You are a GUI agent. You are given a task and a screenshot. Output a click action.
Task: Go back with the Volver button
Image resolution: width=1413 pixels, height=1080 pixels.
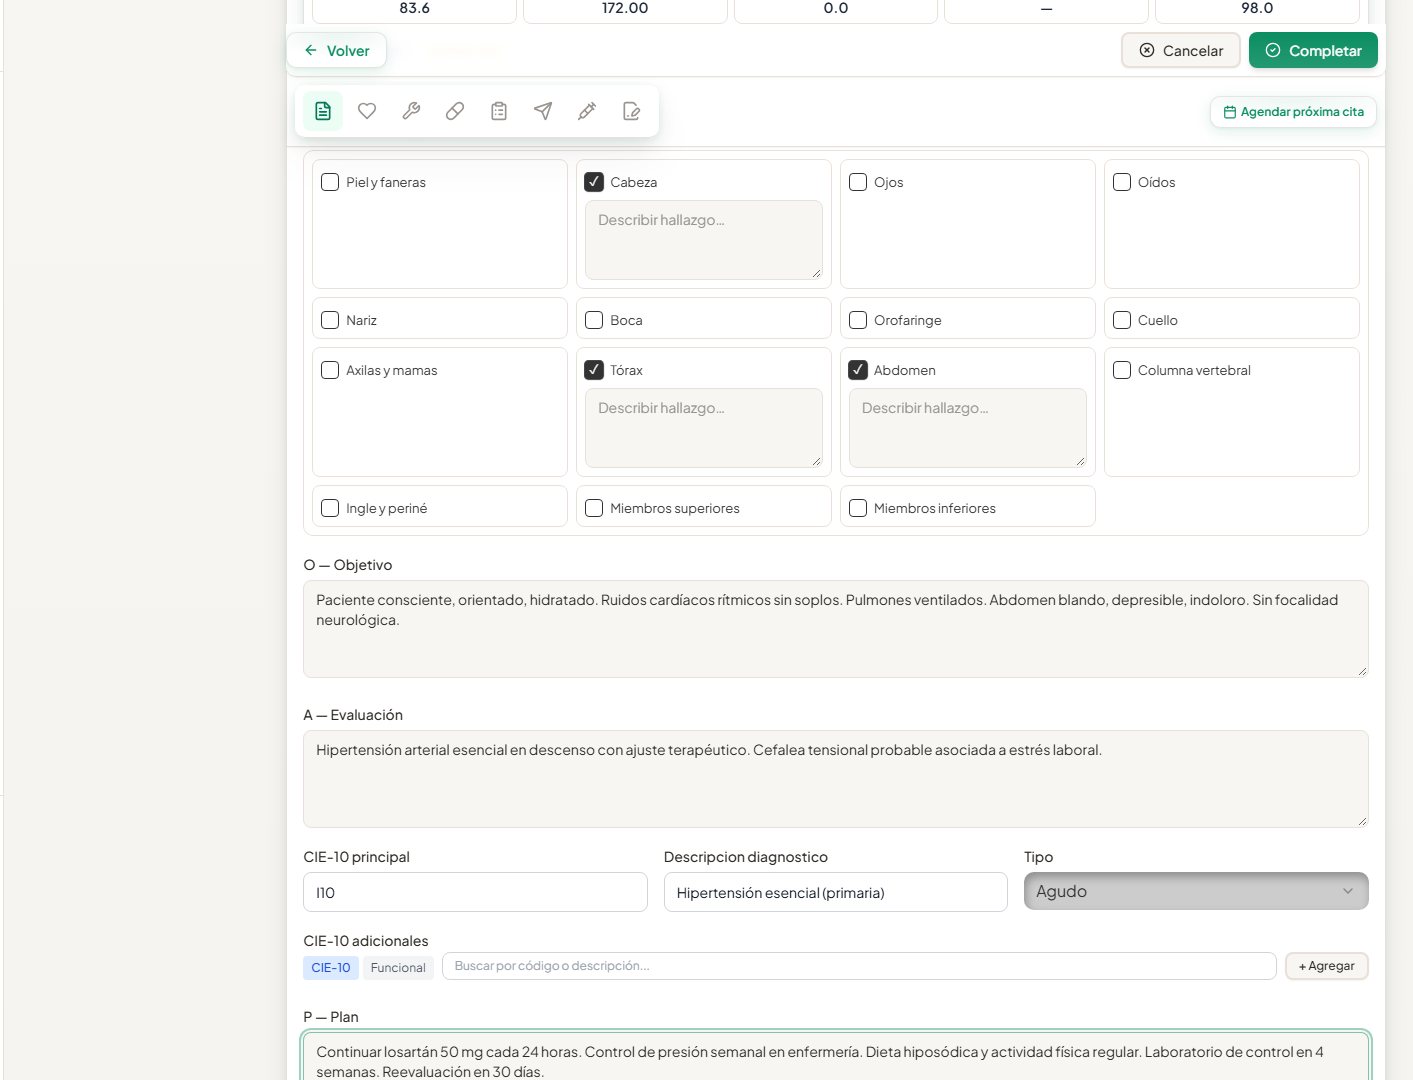pos(337,50)
